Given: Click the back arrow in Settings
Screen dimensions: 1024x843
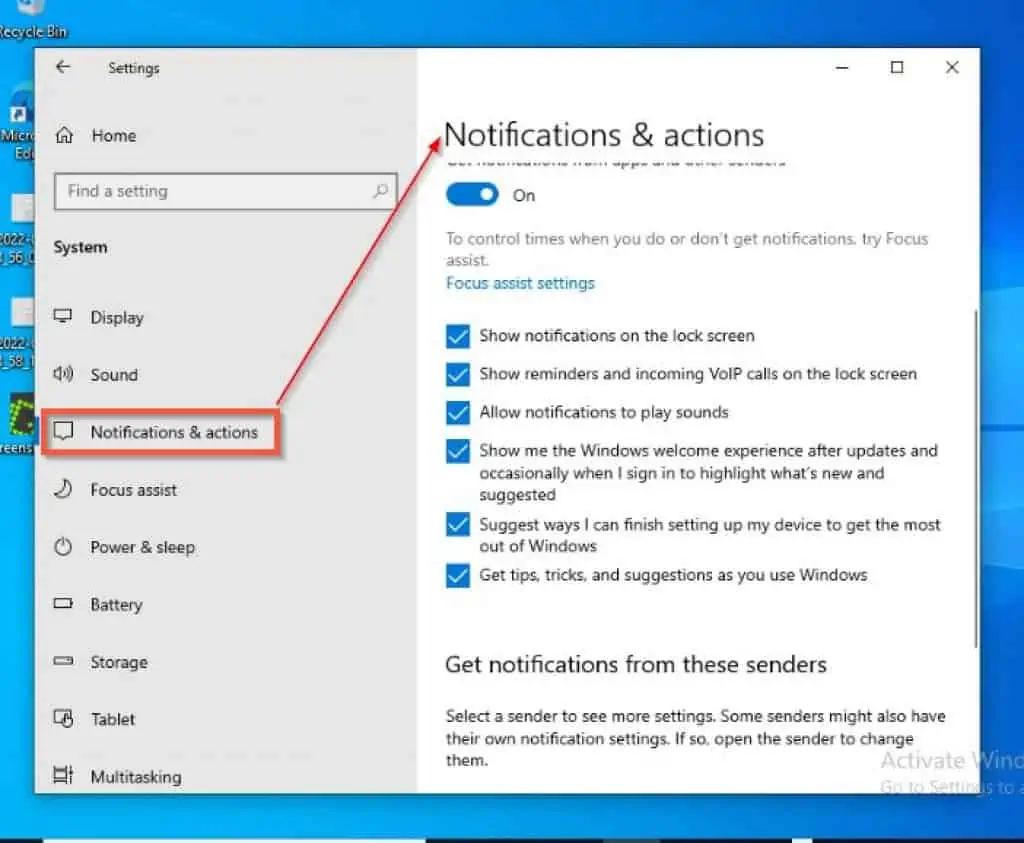Looking at the screenshot, I should pos(63,67).
